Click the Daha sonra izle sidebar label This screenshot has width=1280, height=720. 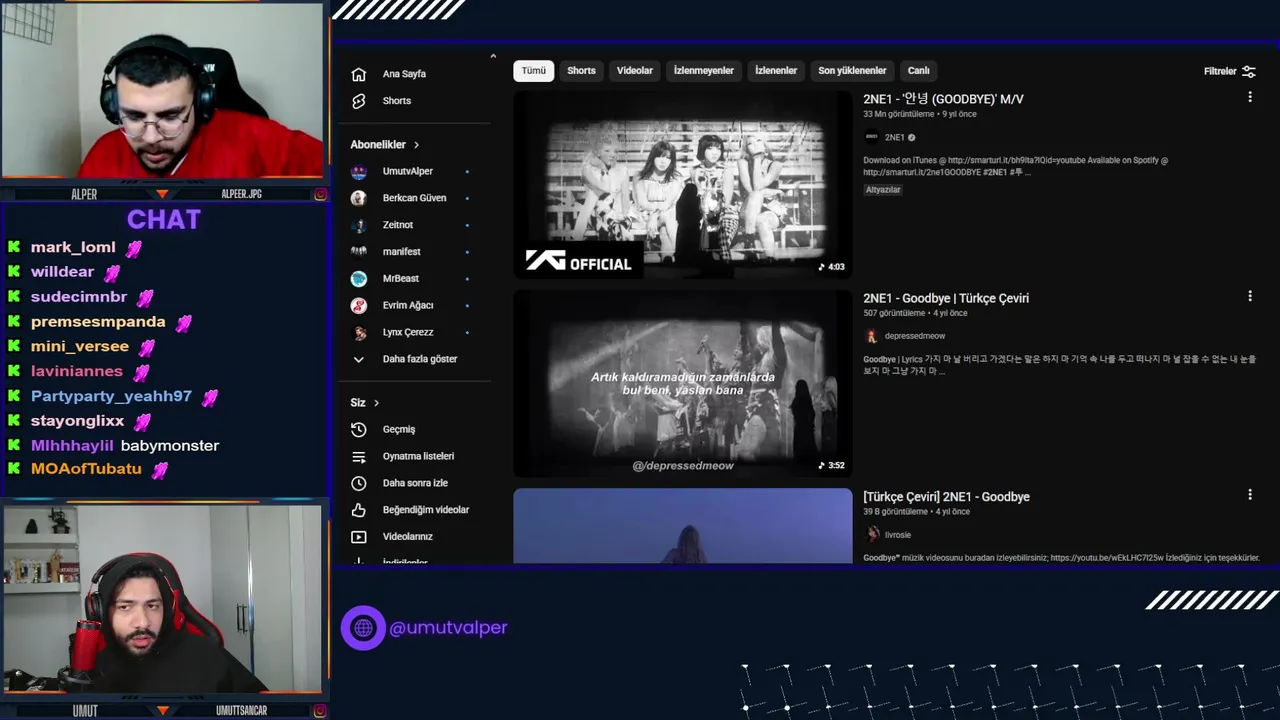point(415,483)
